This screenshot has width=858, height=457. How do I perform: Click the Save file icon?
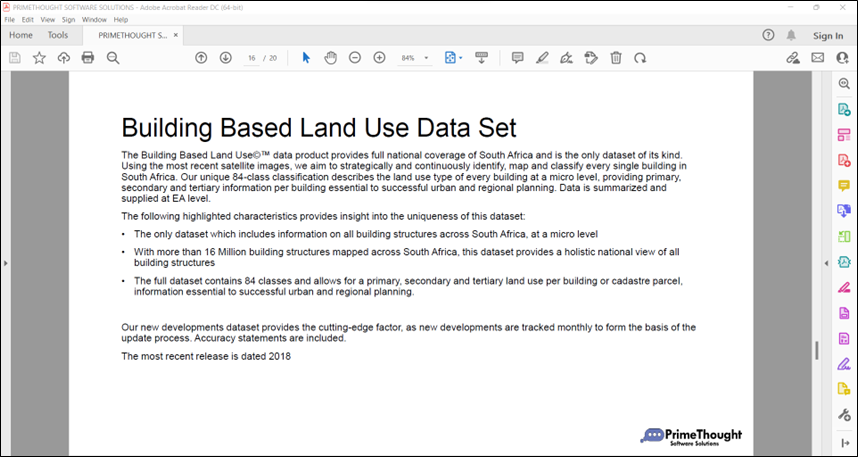click(x=15, y=57)
